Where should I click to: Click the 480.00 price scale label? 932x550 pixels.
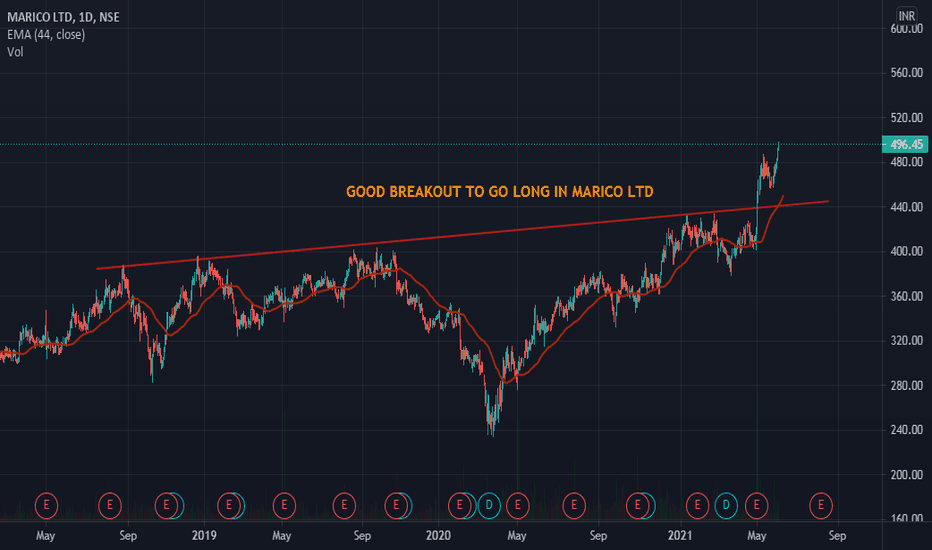[906, 162]
